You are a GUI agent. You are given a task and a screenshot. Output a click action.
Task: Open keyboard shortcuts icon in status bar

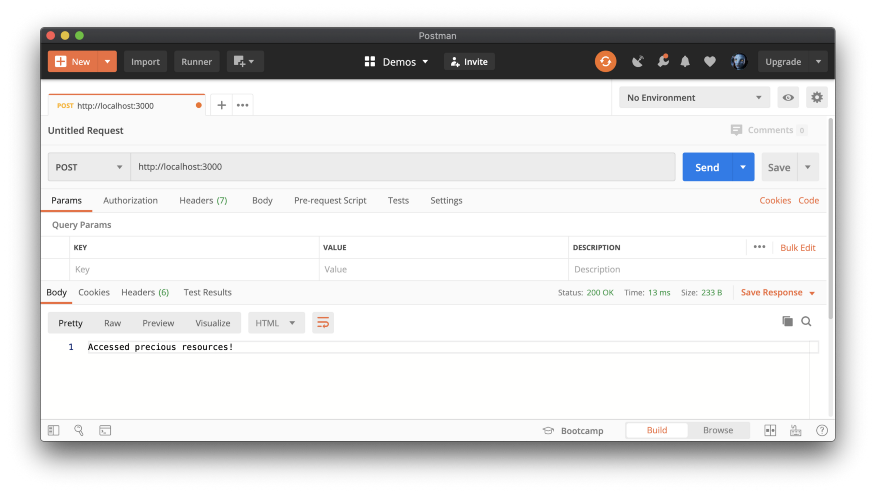pos(796,430)
